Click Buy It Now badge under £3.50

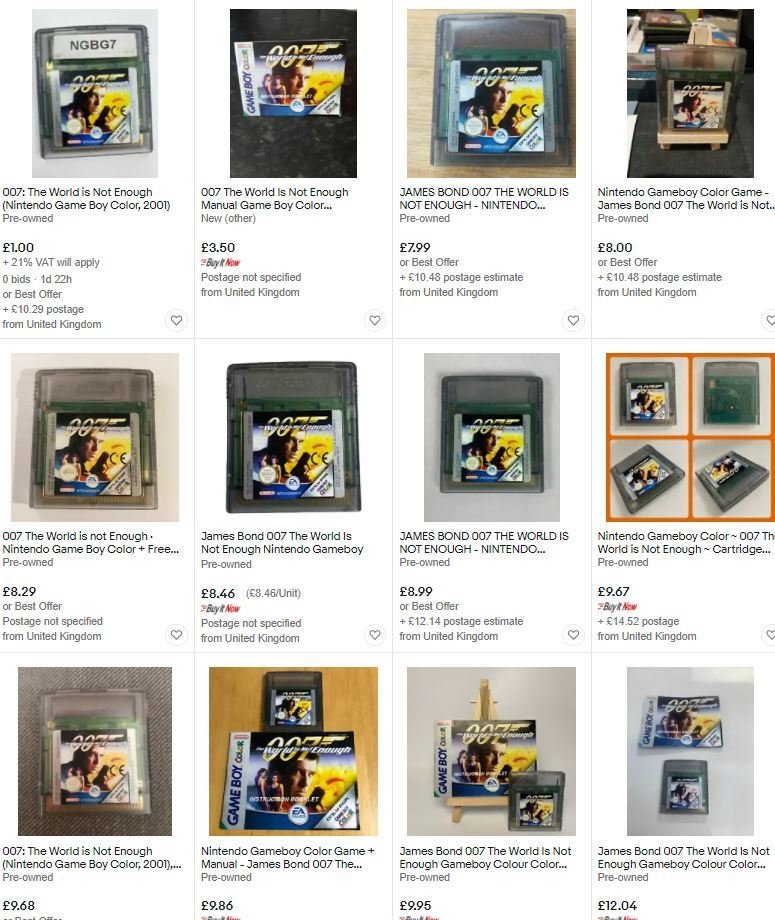[221, 263]
